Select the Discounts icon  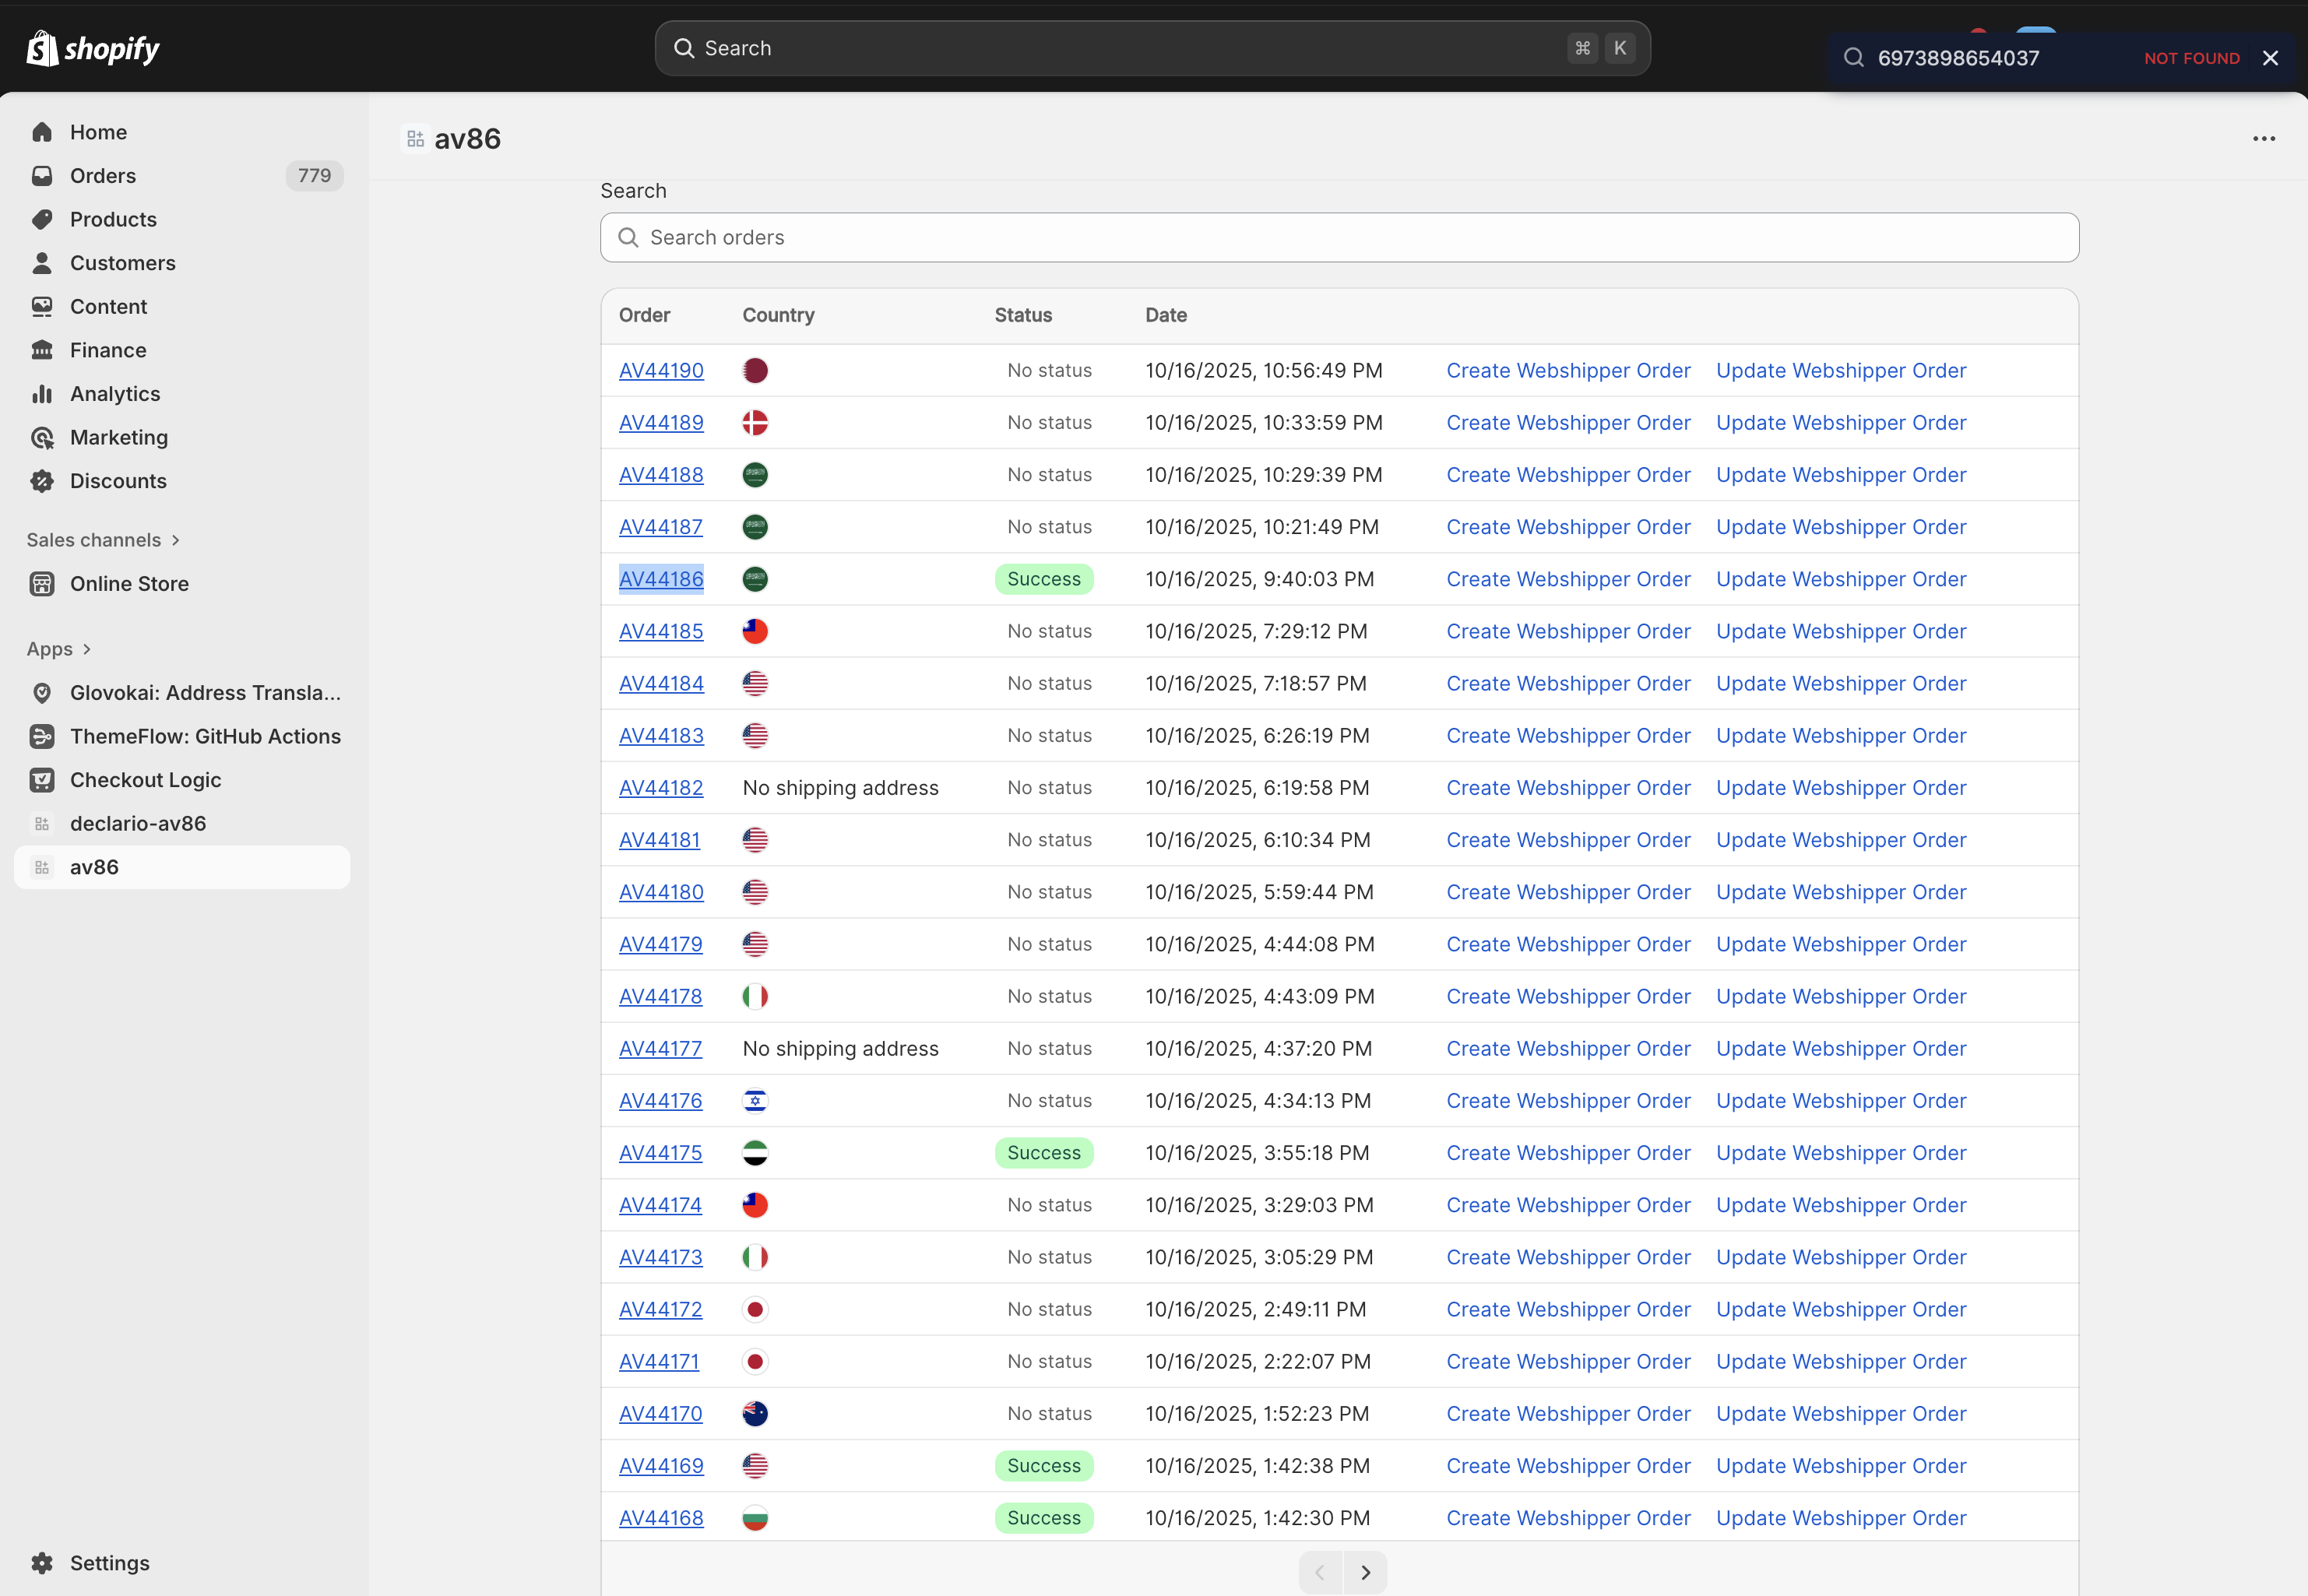[x=42, y=481]
